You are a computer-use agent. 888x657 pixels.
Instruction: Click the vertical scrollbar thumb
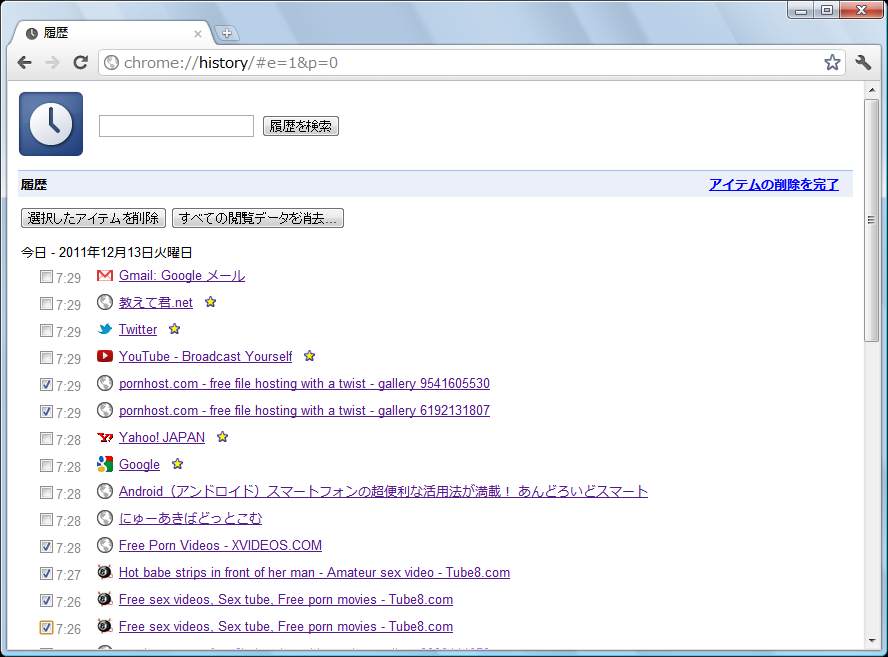pyautogui.click(x=872, y=220)
